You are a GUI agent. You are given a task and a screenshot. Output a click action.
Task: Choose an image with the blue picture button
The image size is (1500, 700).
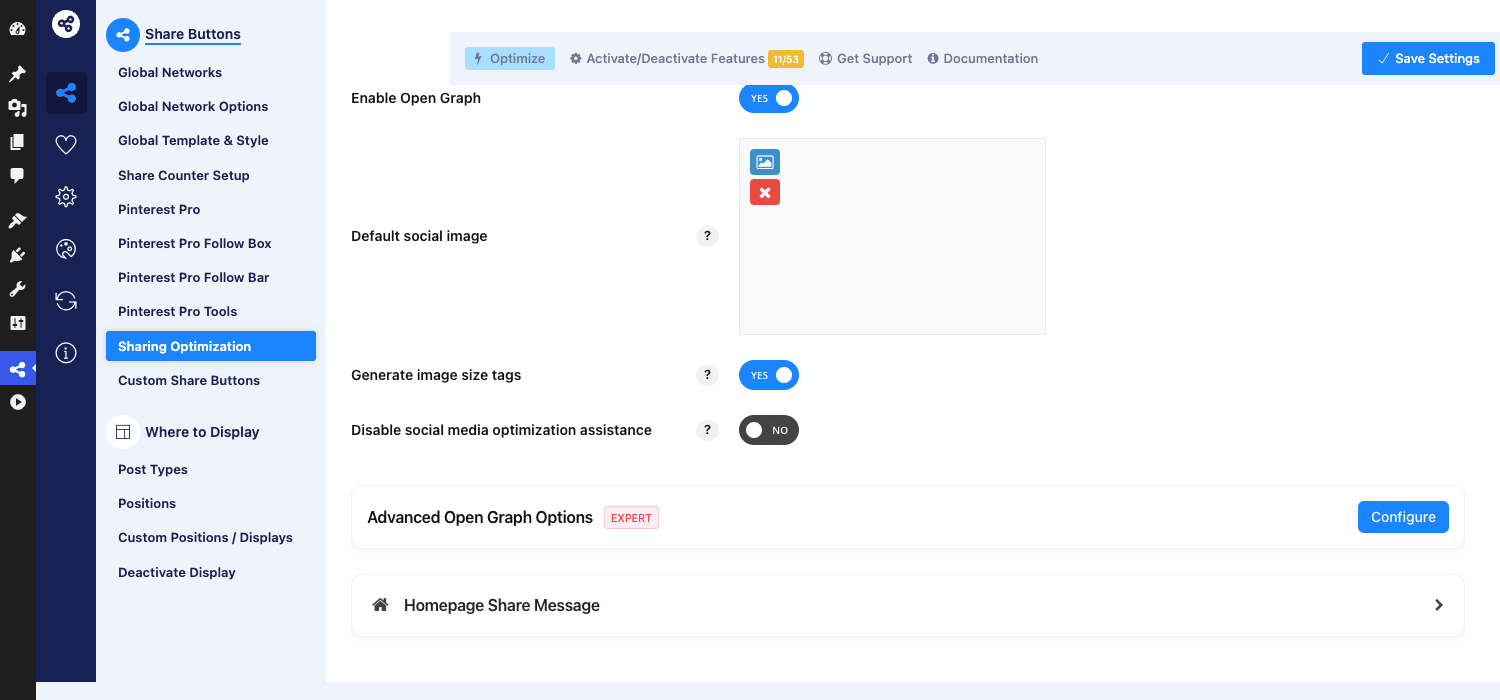pos(765,162)
